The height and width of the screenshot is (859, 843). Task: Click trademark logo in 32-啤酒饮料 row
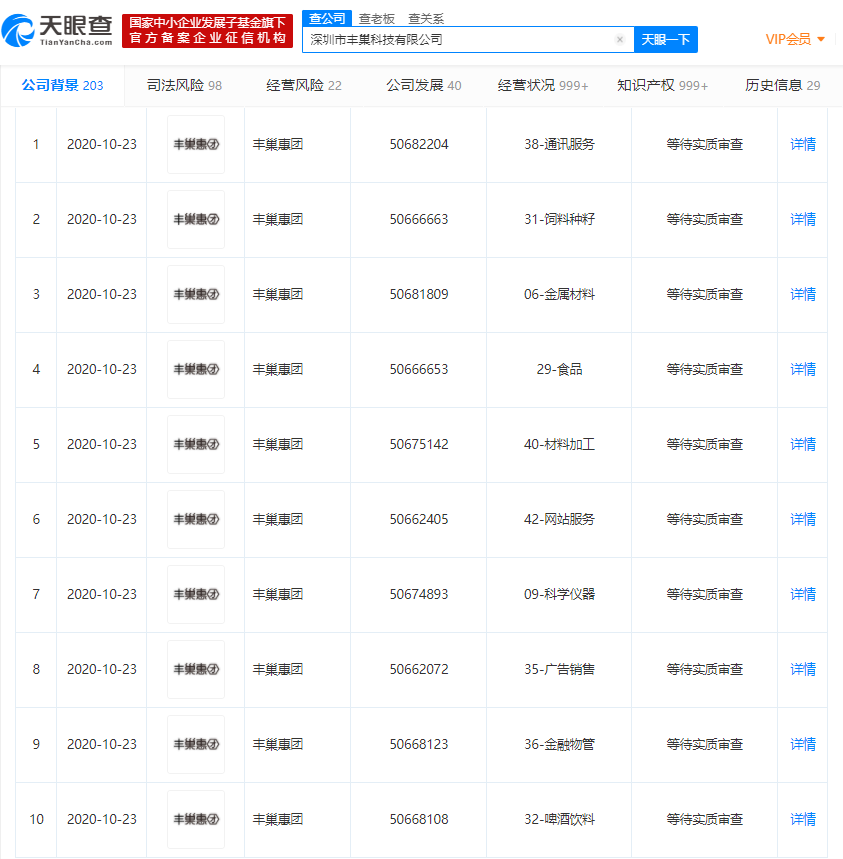click(x=196, y=819)
